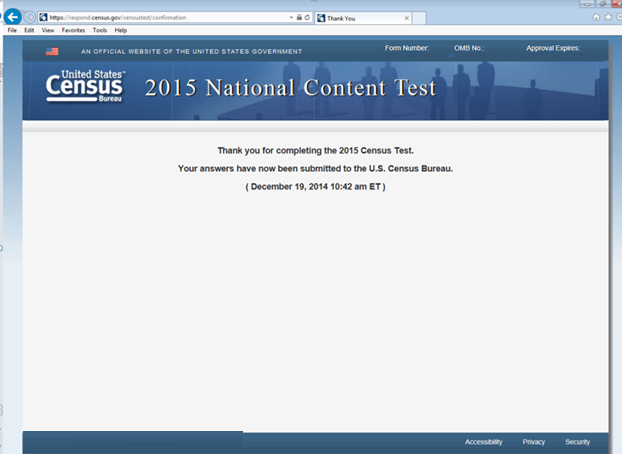Open the Help menu
This screenshot has height=458, width=622.
(x=121, y=30)
